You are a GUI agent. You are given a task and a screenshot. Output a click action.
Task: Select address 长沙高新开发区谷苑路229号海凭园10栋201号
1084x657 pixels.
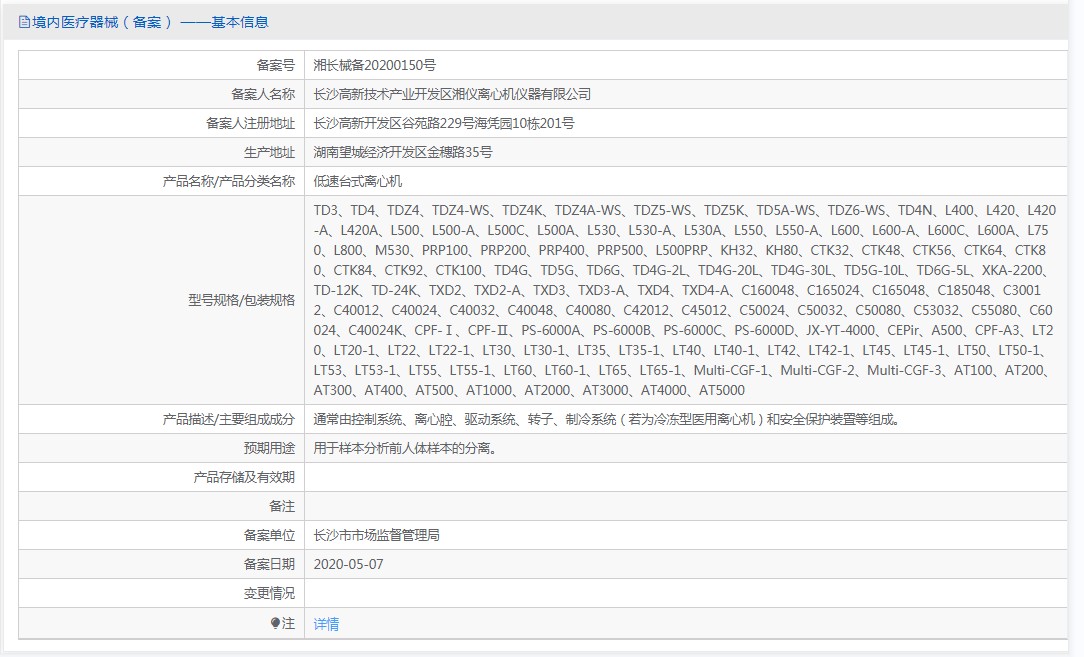click(444, 123)
